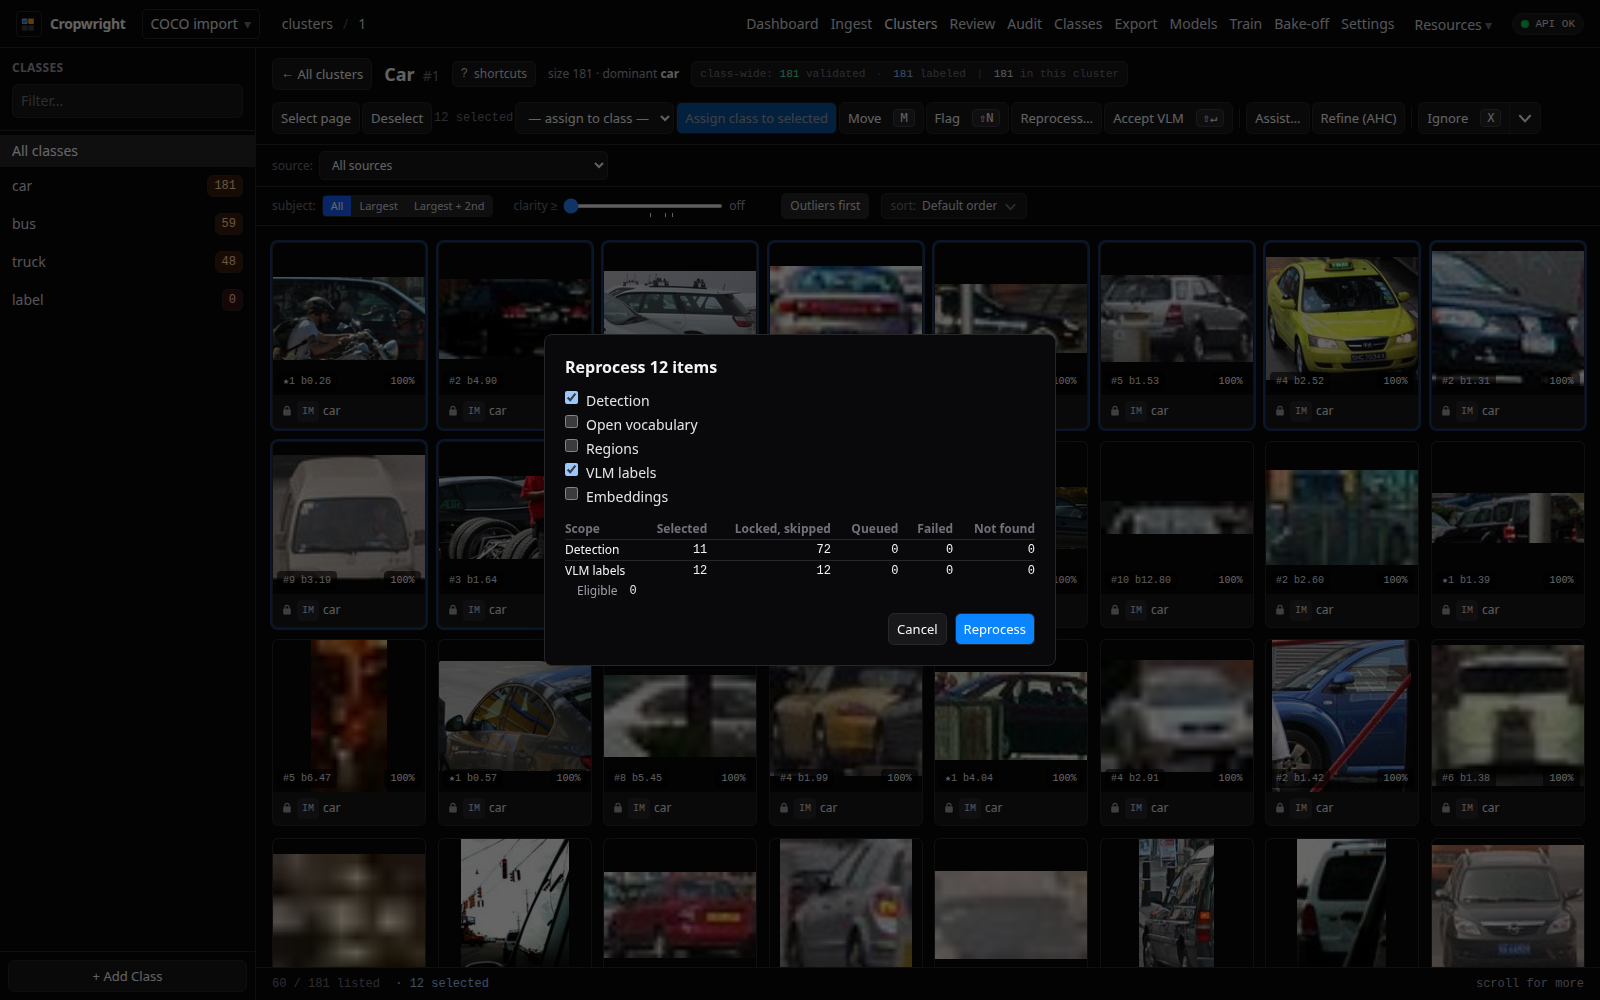1600x1000 pixels.
Task: Click the IM badge on the b2.52 taxi card
Action: pos(1301,411)
